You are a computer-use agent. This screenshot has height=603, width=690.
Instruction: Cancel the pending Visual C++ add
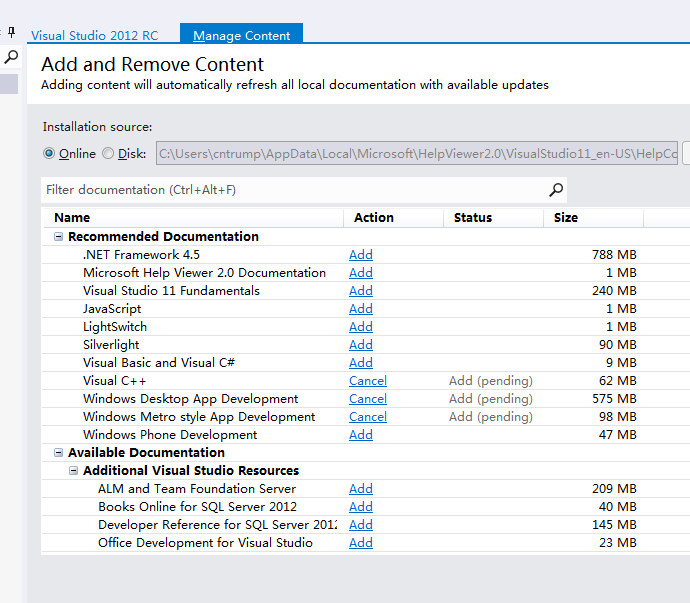pos(368,381)
